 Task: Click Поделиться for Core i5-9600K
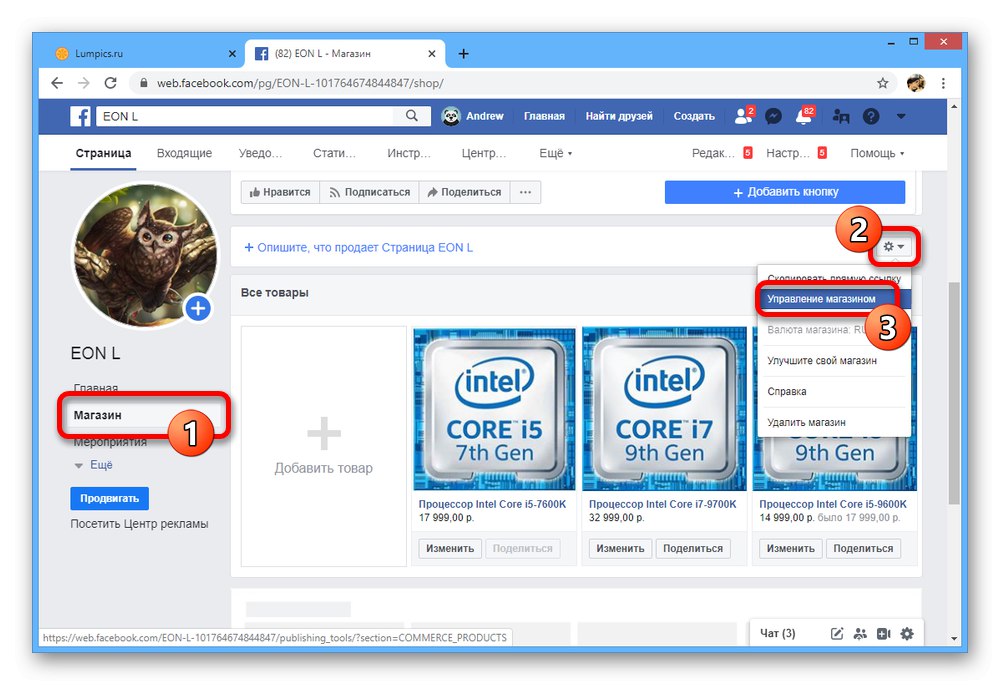click(x=864, y=549)
